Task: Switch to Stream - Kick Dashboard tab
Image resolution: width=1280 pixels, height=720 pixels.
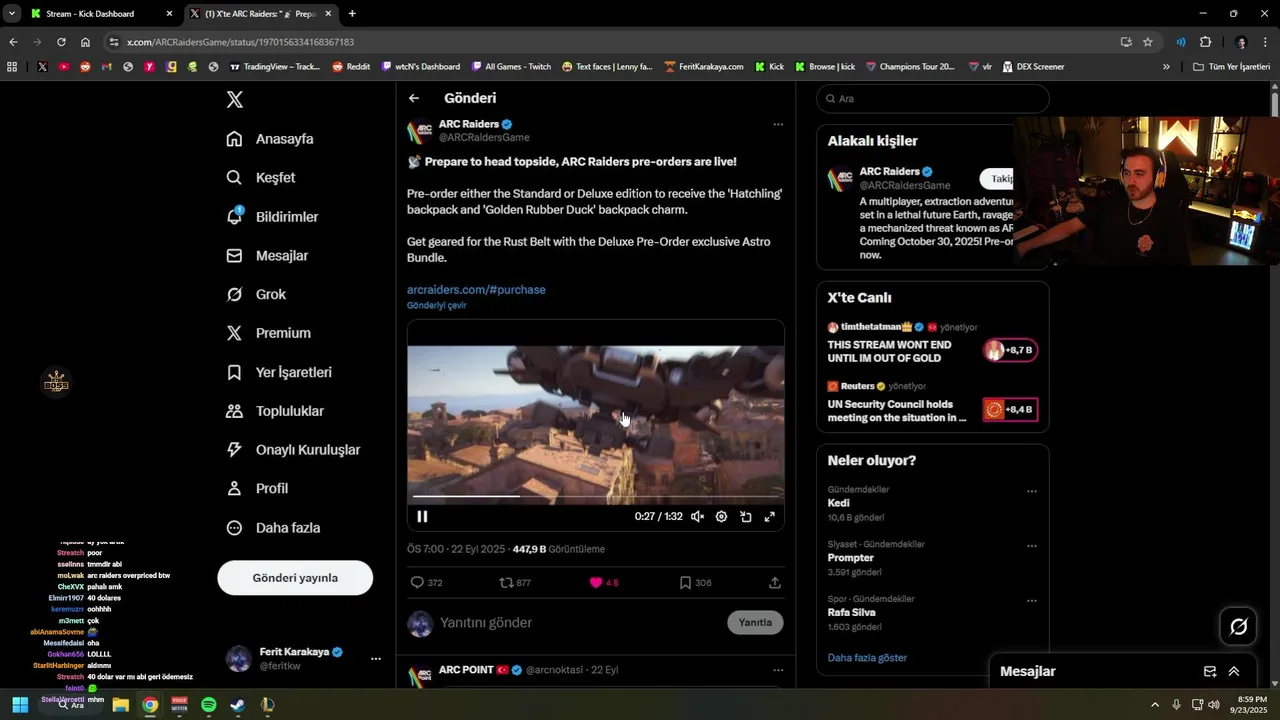Action: click(100, 14)
